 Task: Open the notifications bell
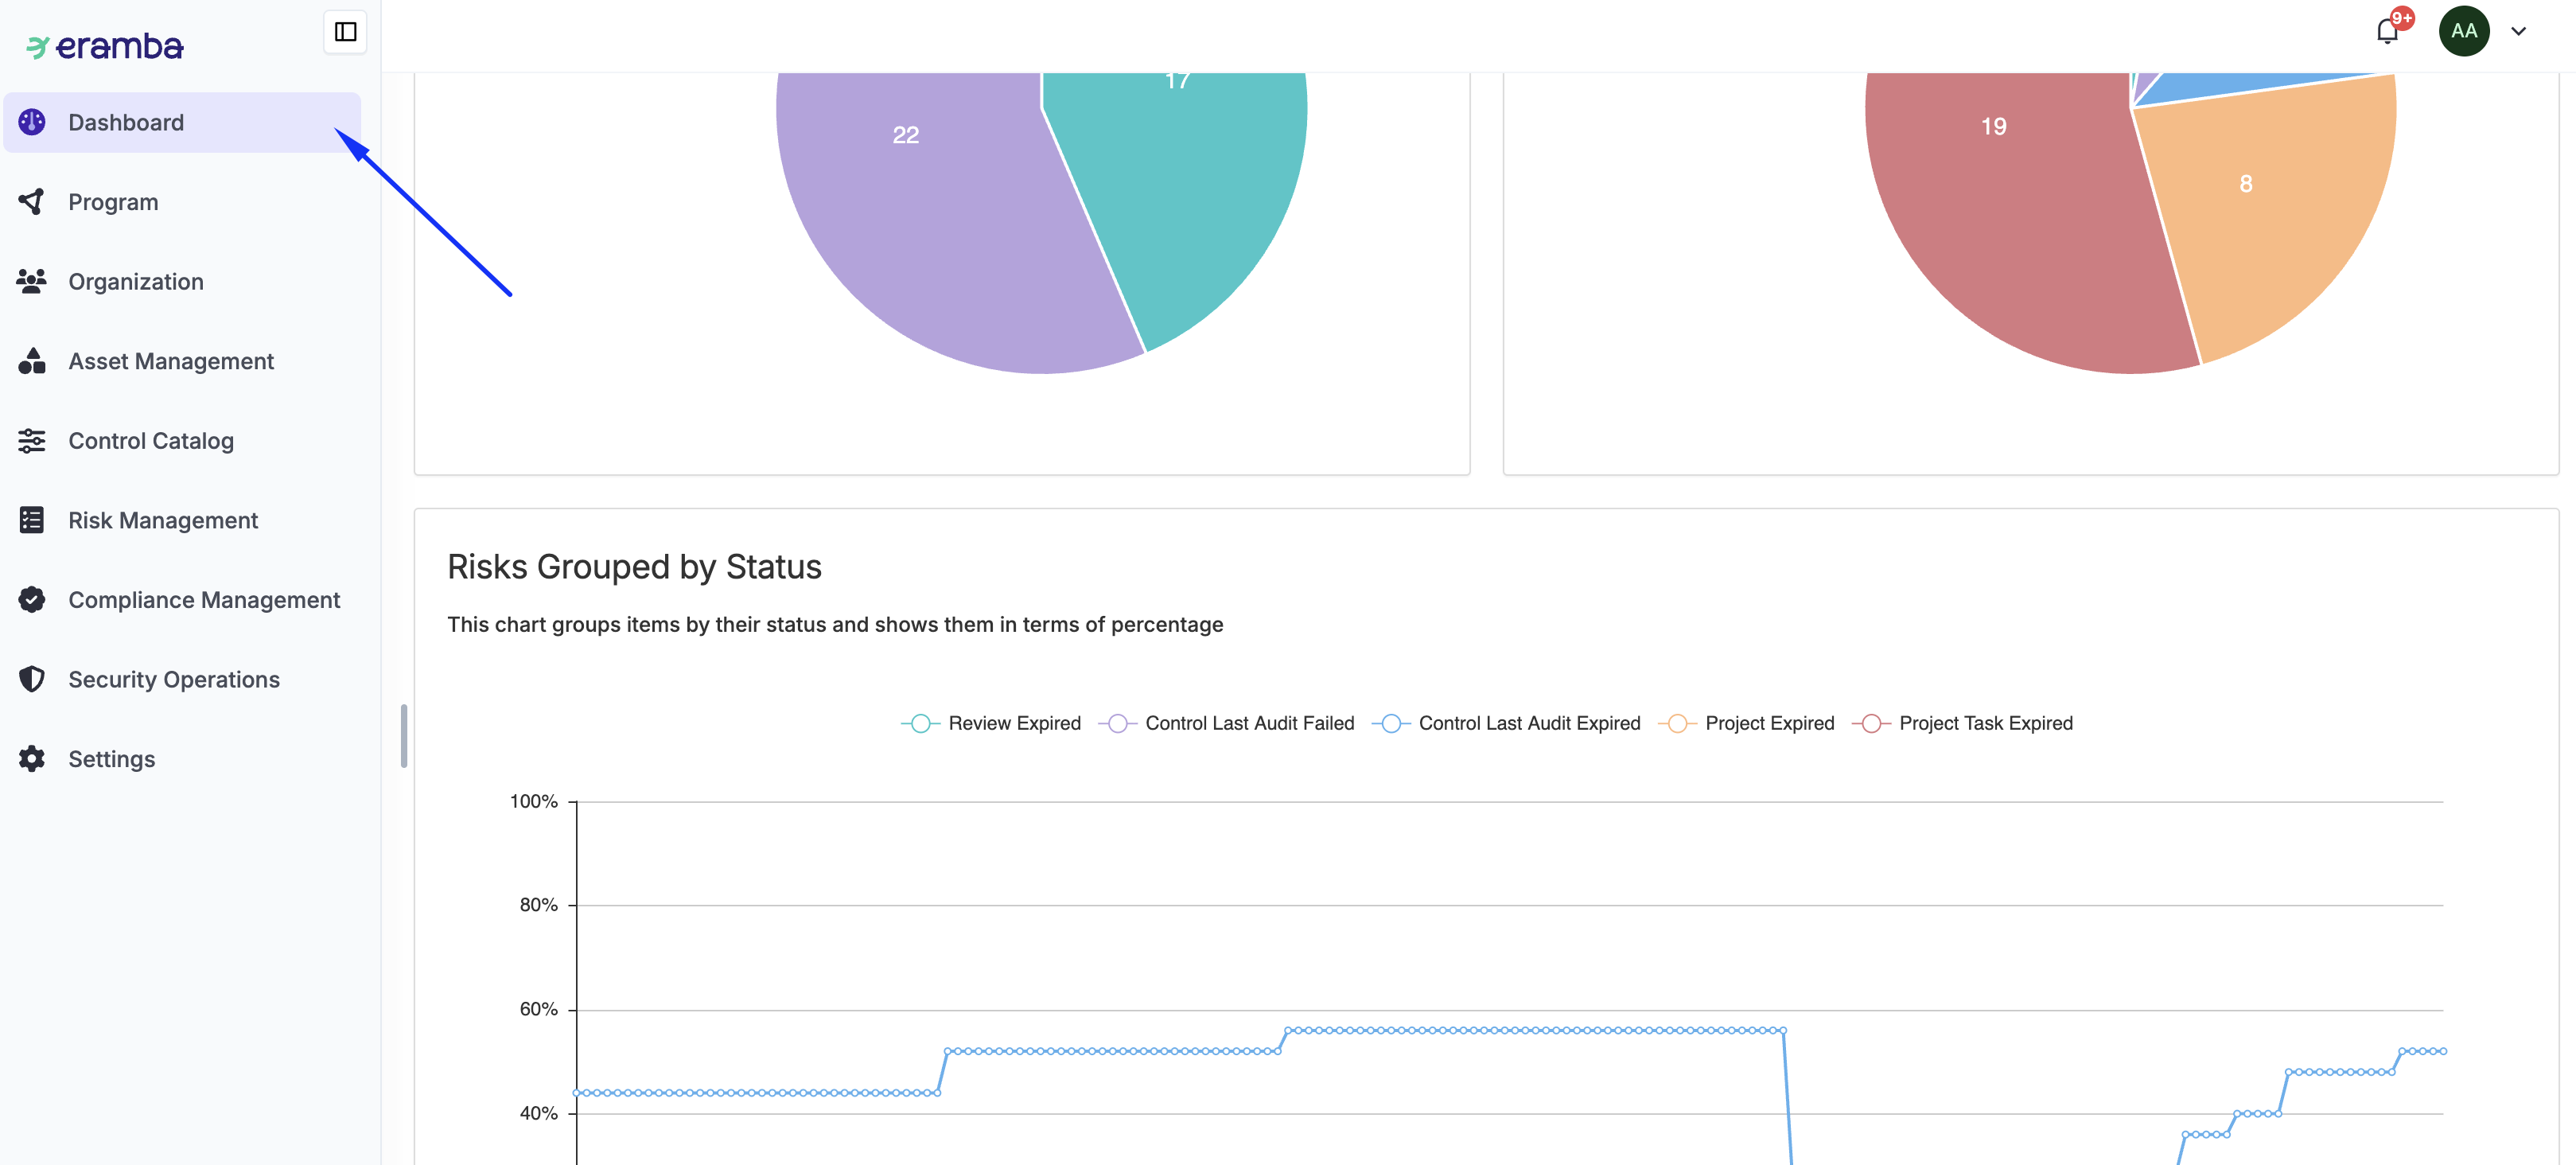point(2387,31)
